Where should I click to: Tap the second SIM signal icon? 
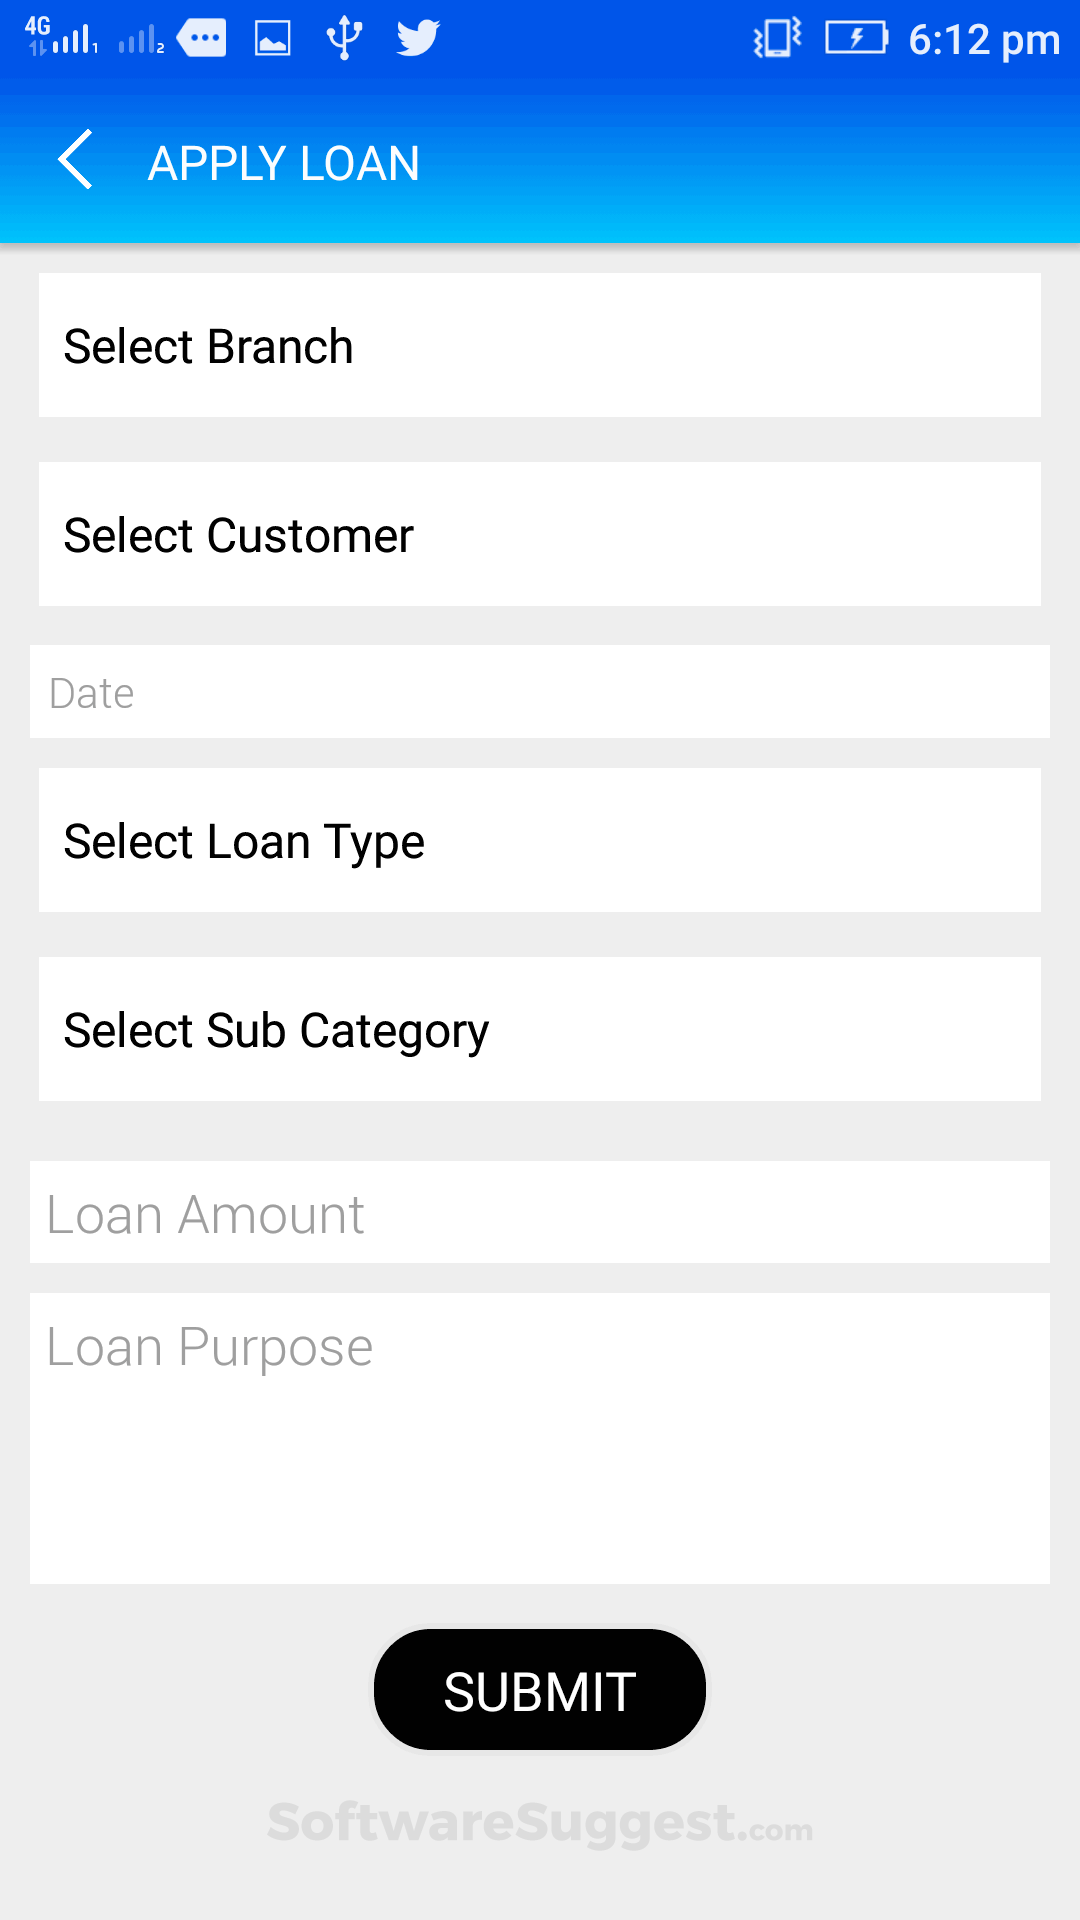click(x=141, y=40)
